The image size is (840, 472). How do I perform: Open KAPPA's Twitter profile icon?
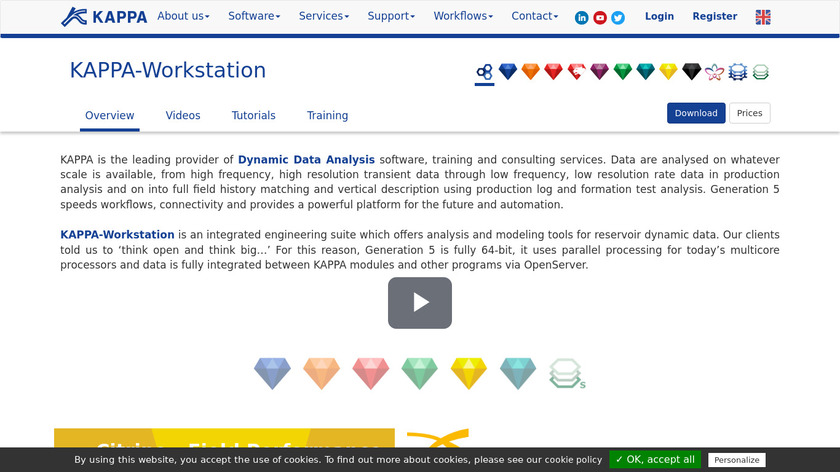point(618,18)
